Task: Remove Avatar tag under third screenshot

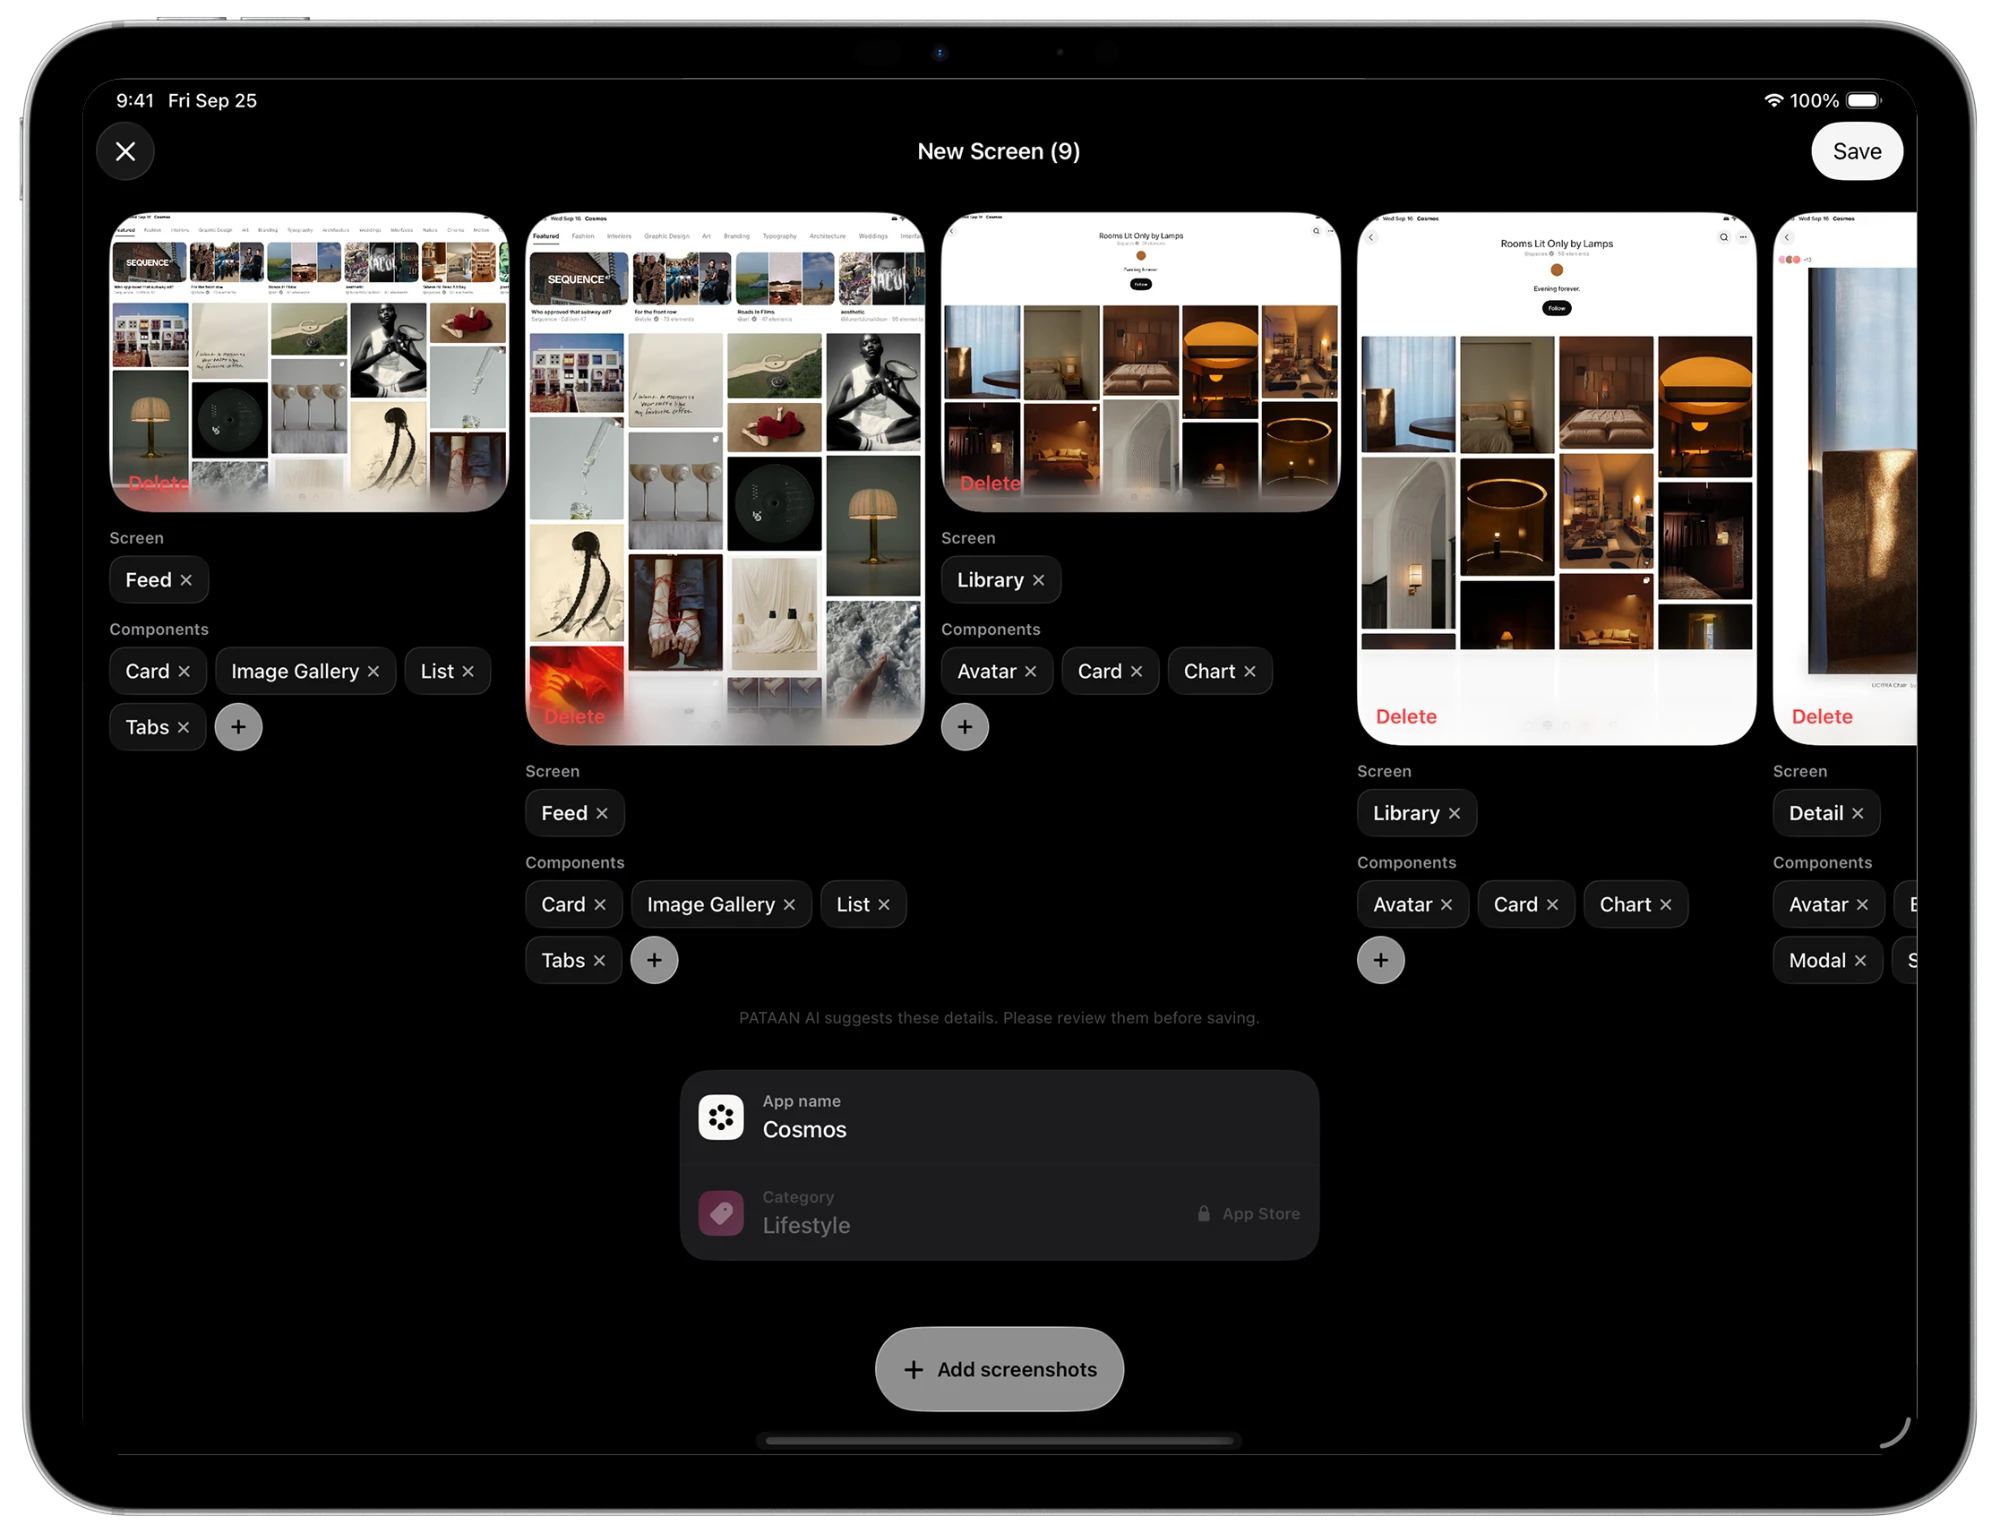Action: 1030,671
